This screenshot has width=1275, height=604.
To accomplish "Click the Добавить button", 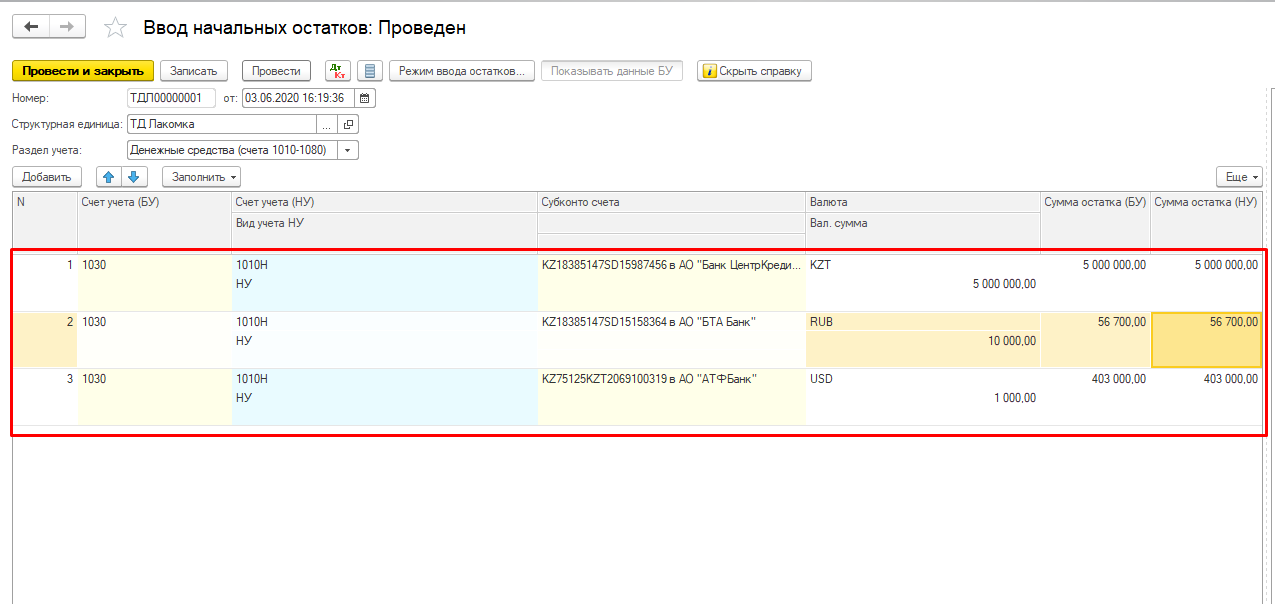I will click(x=46, y=177).
